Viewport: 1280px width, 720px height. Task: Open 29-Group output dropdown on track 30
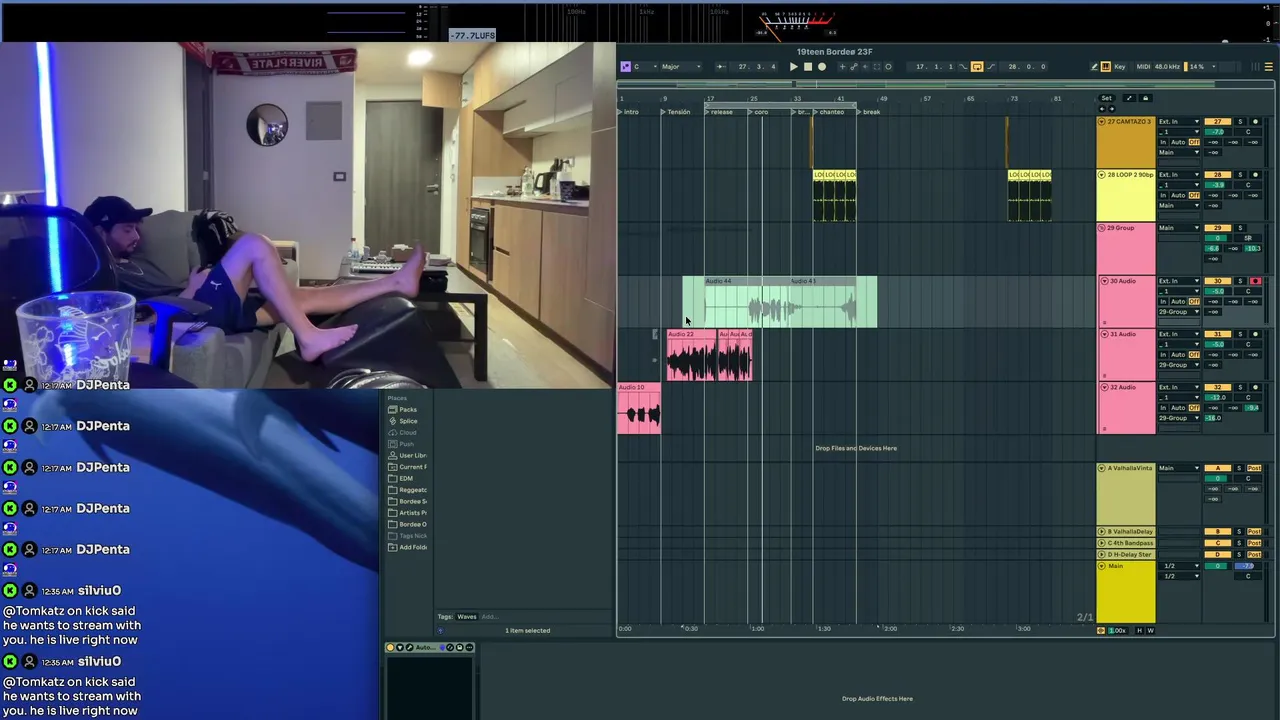click(x=1179, y=312)
